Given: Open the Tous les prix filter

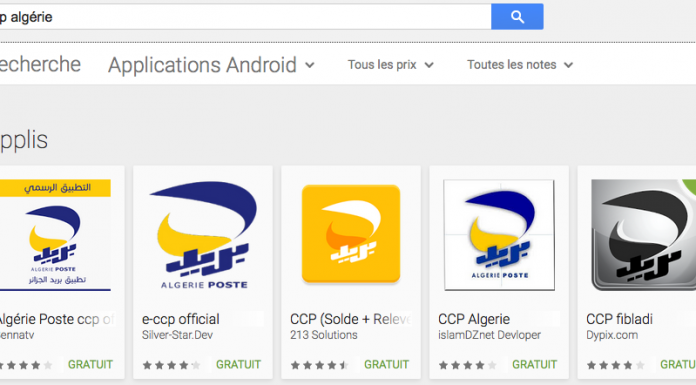Looking at the screenshot, I should click(391, 65).
